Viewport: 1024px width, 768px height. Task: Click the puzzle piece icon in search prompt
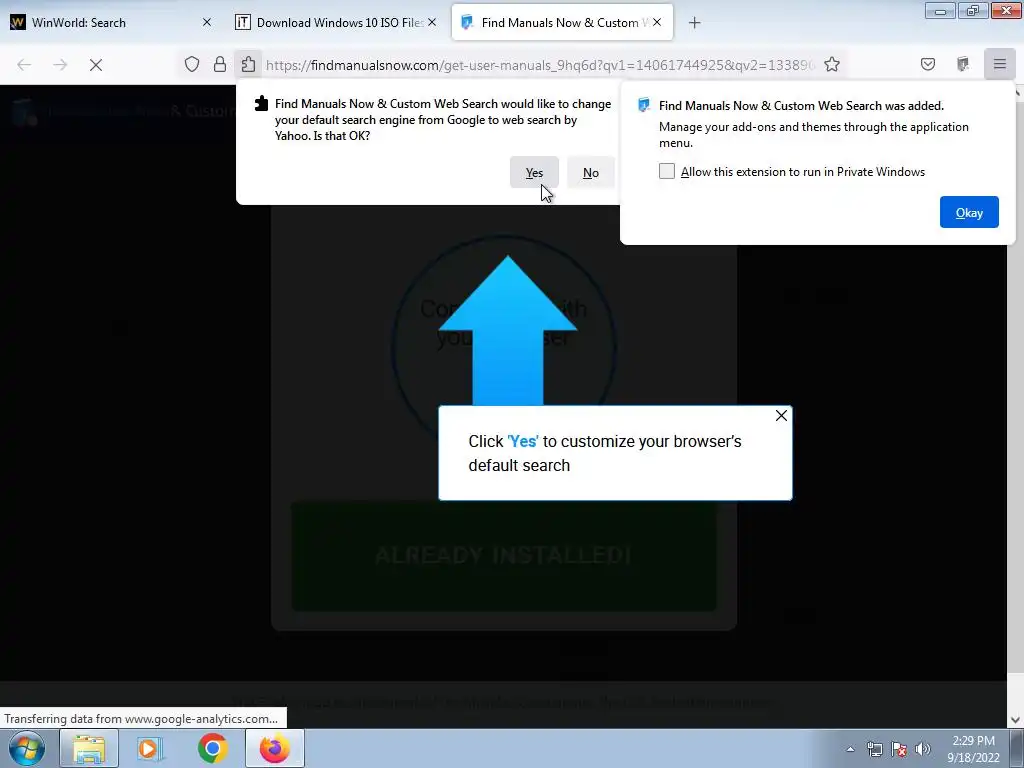261,103
